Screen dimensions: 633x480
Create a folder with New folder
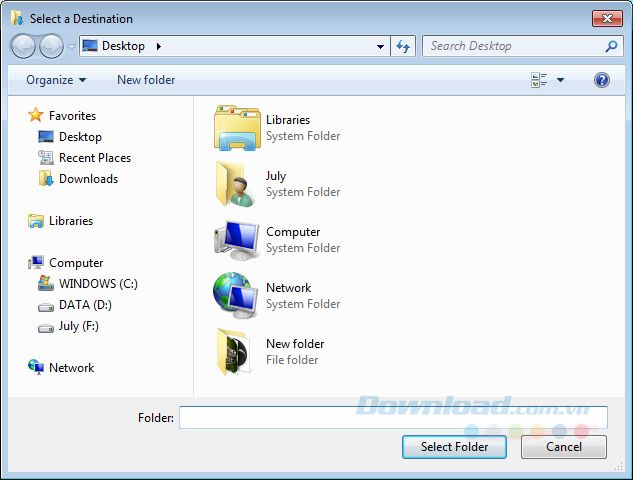point(146,80)
